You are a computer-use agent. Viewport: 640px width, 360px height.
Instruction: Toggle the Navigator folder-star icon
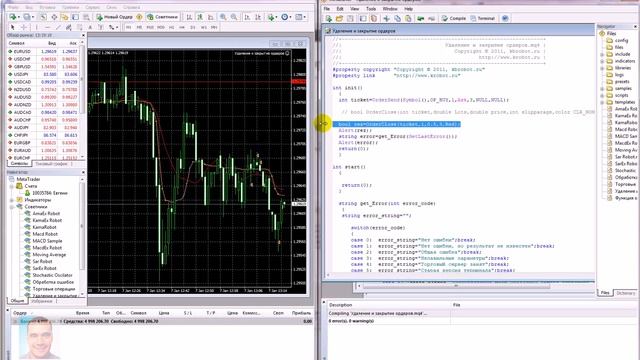tap(64, 17)
